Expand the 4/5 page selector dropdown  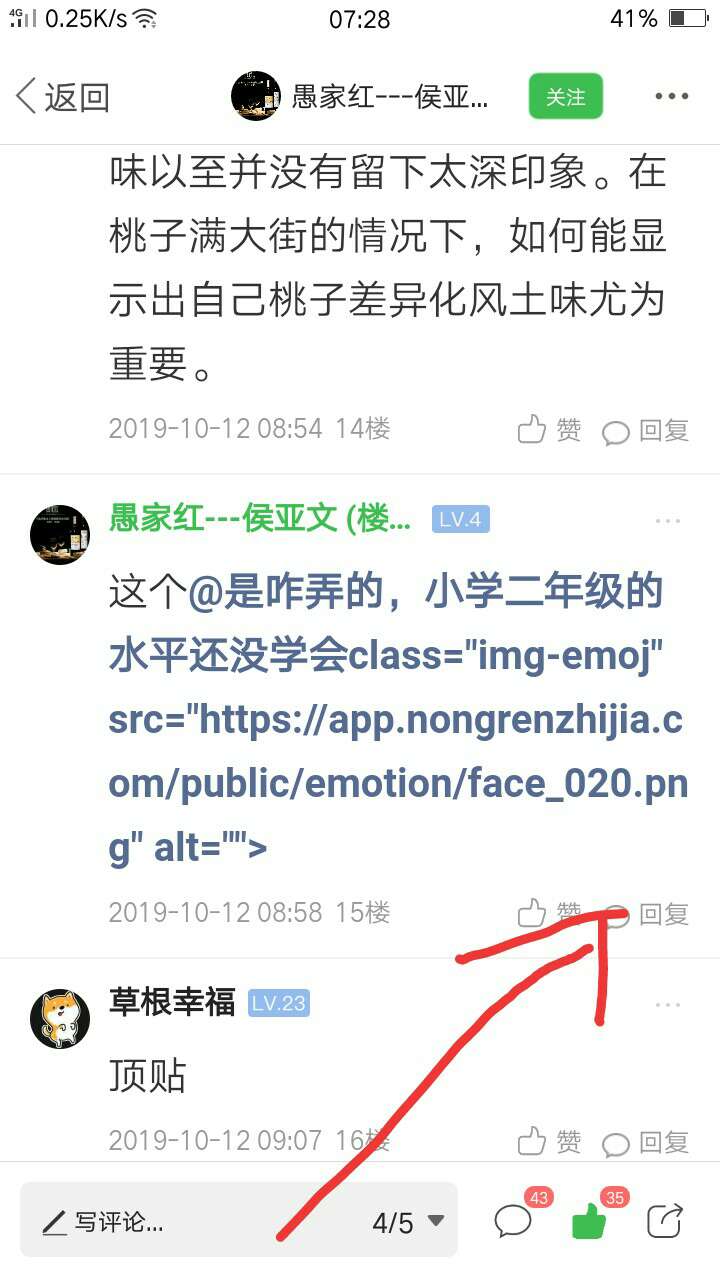click(x=408, y=1222)
